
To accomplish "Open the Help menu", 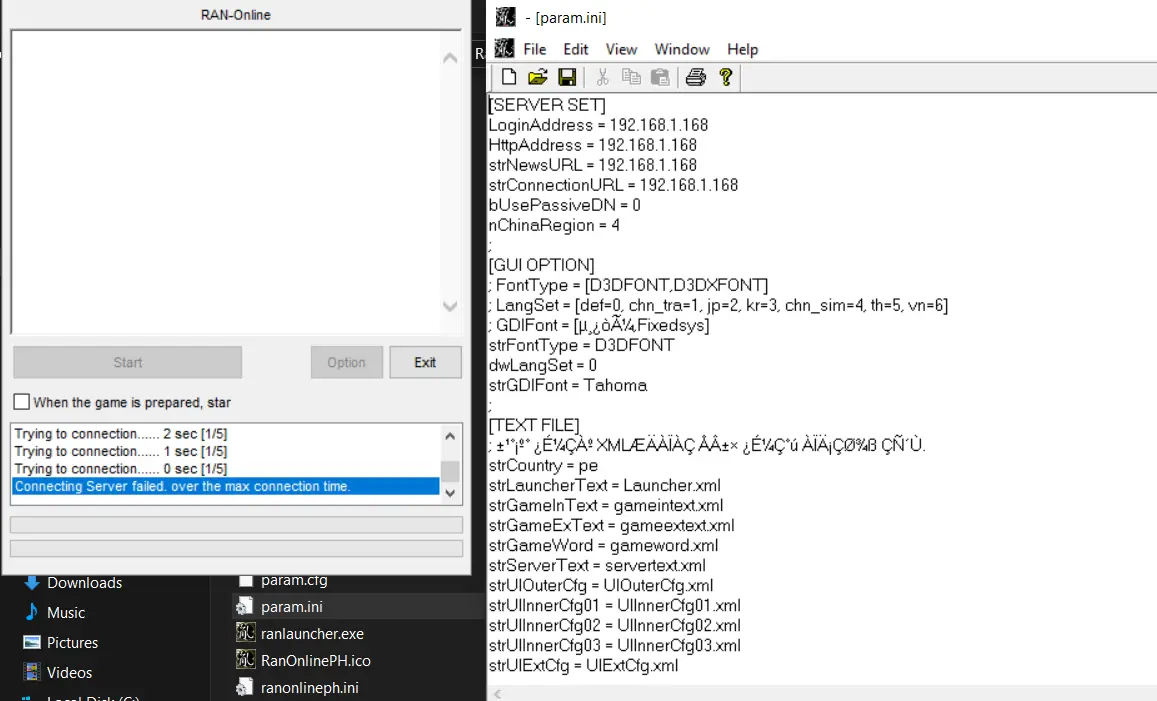I will tap(742, 49).
